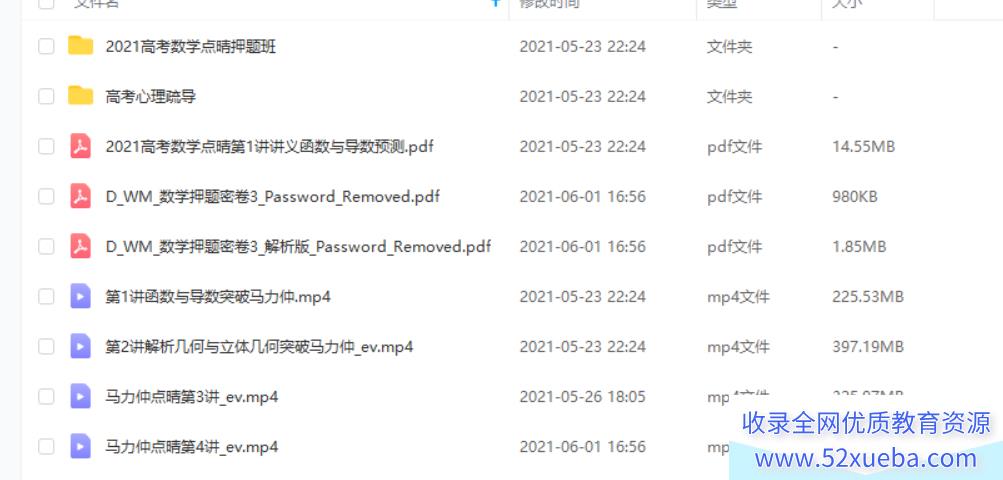Click the 高考心理疏导 folder icon
Image resolution: width=1003 pixels, height=480 pixels.
(81, 96)
